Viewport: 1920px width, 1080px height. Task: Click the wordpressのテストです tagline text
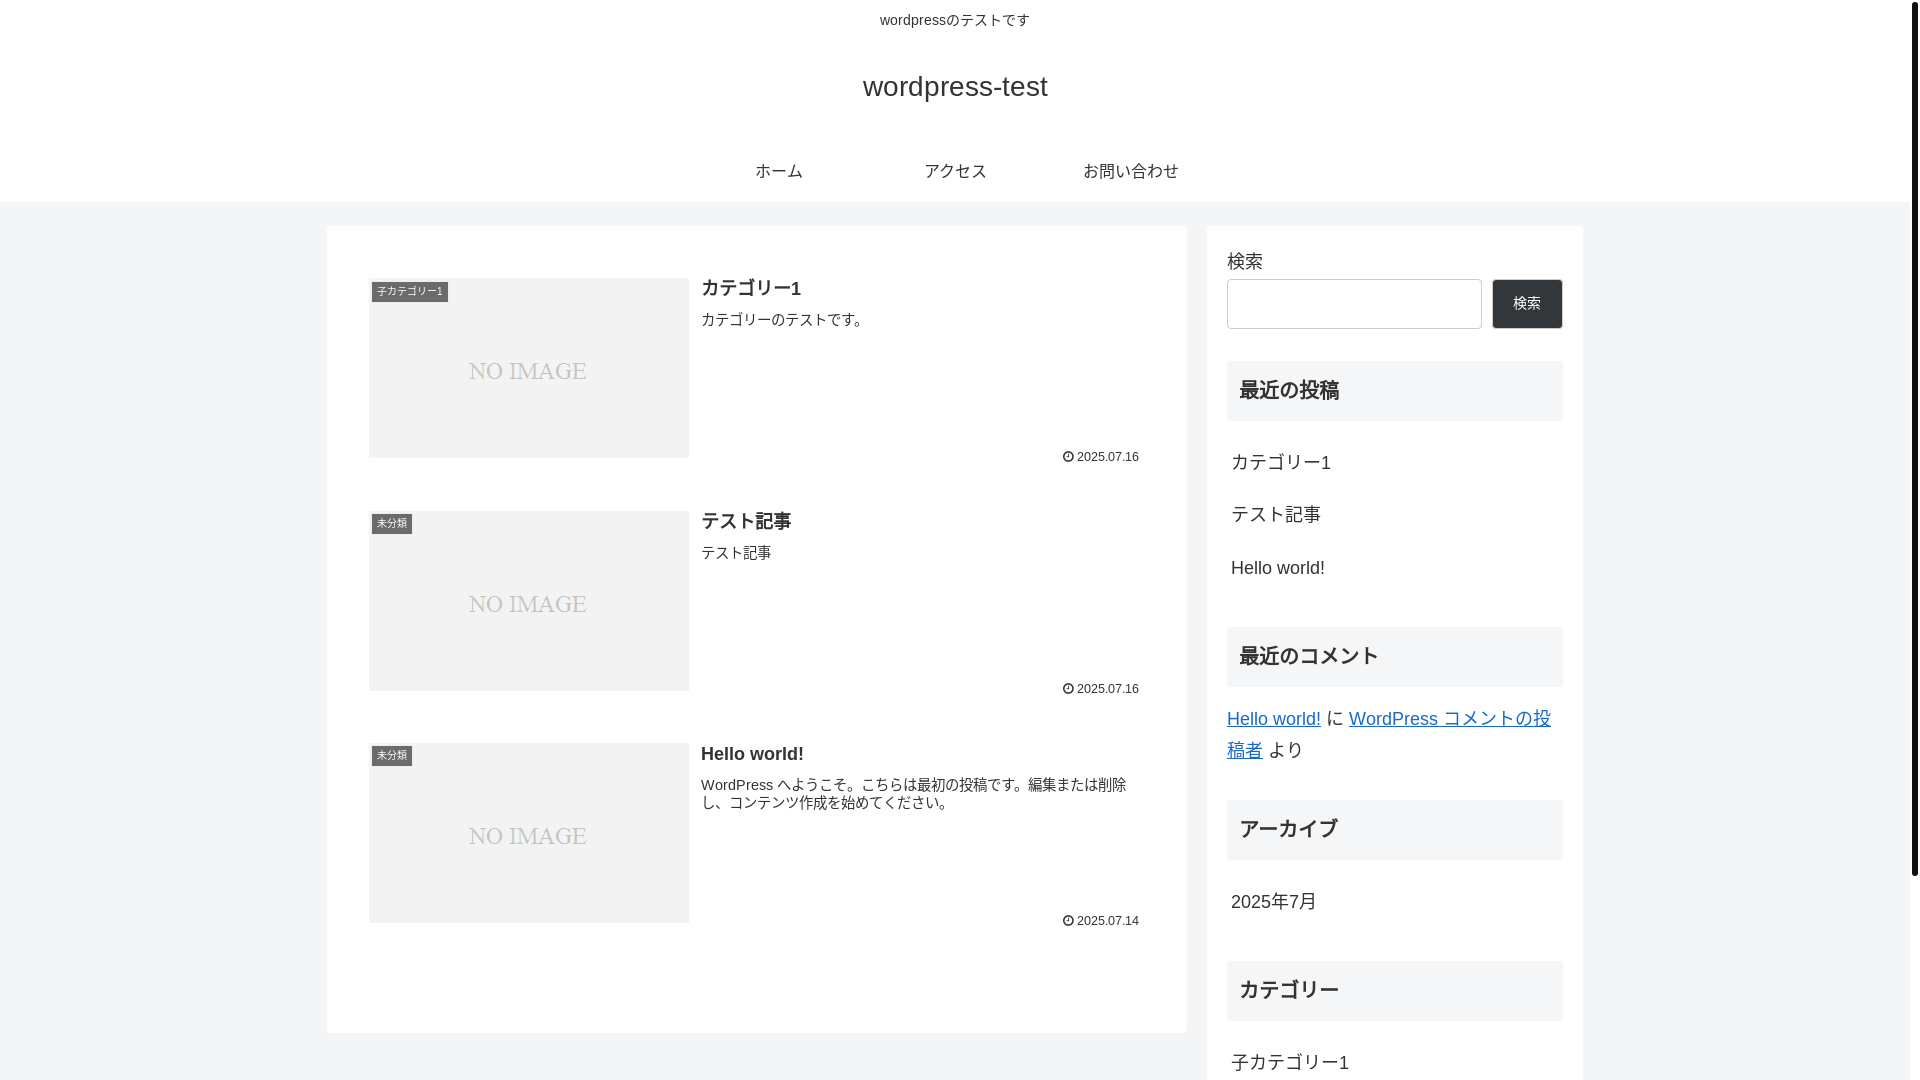(x=955, y=21)
